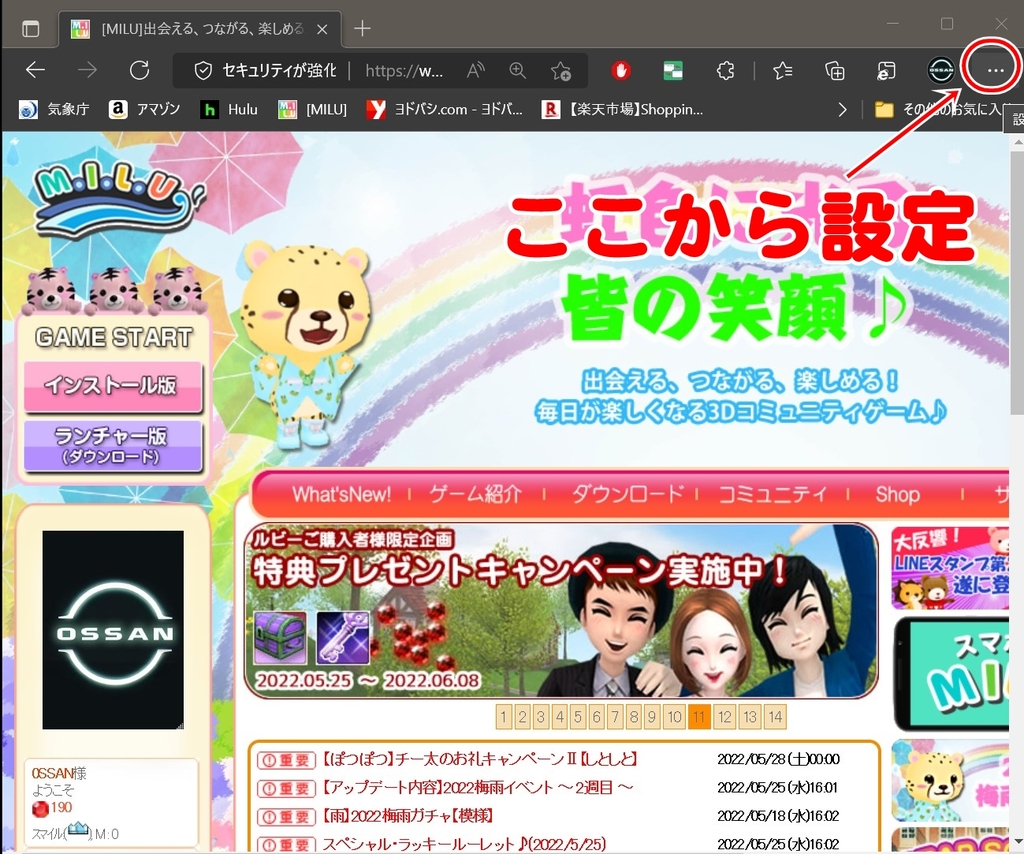Refresh the current page

[x=140, y=70]
